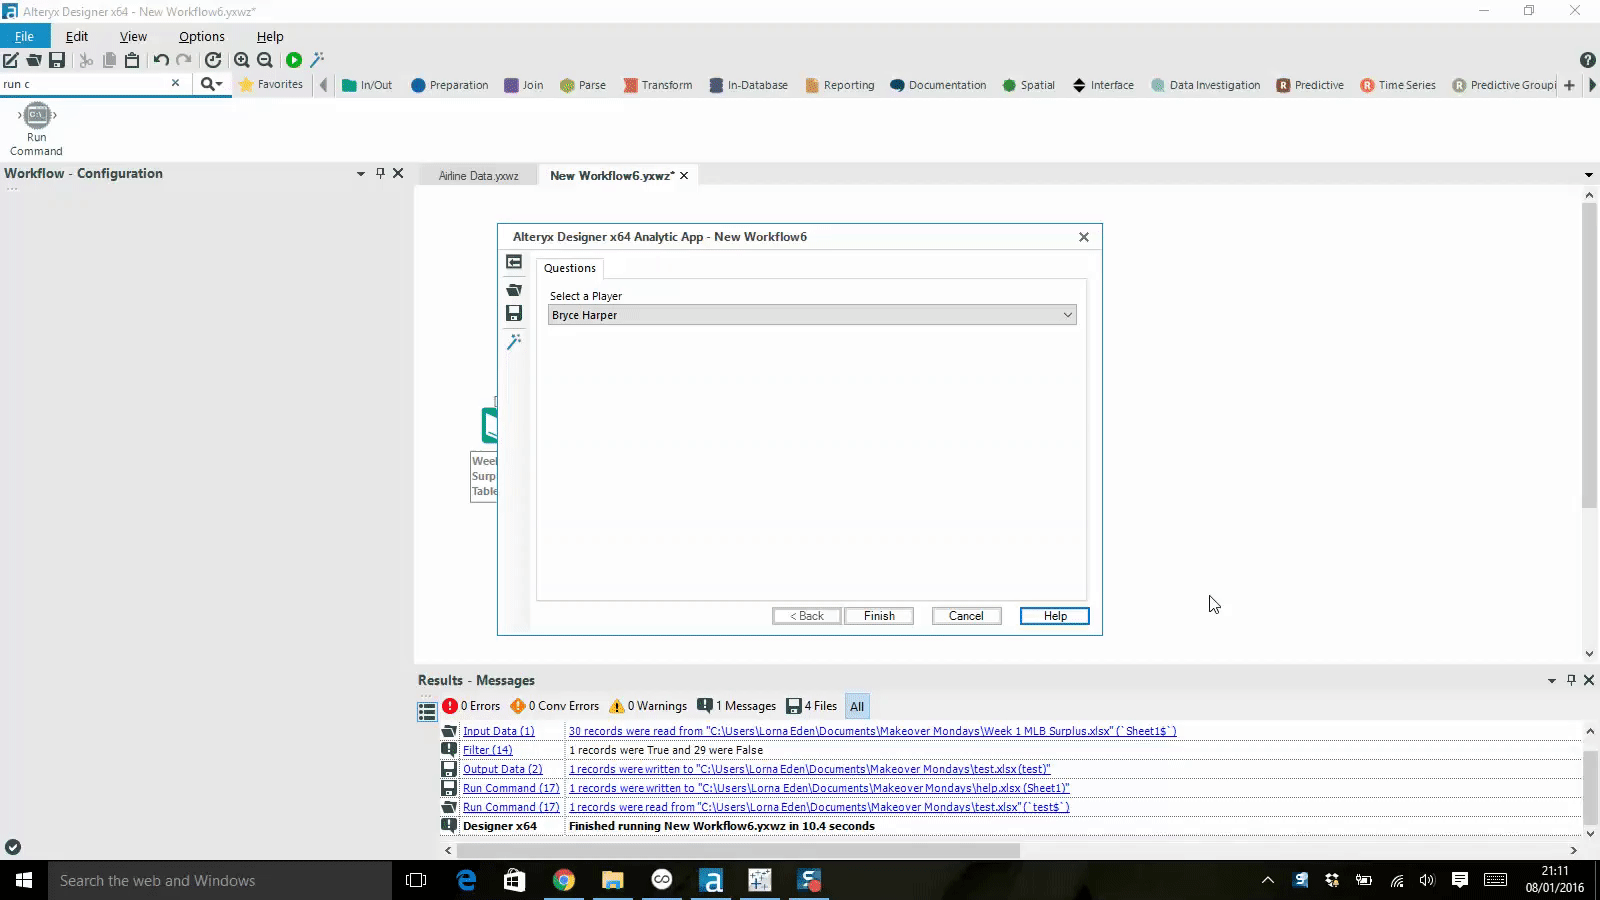The width and height of the screenshot is (1600, 900).
Task: Click the refresh icon in the toolbar
Action: pyautogui.click(x=213, y=60)
